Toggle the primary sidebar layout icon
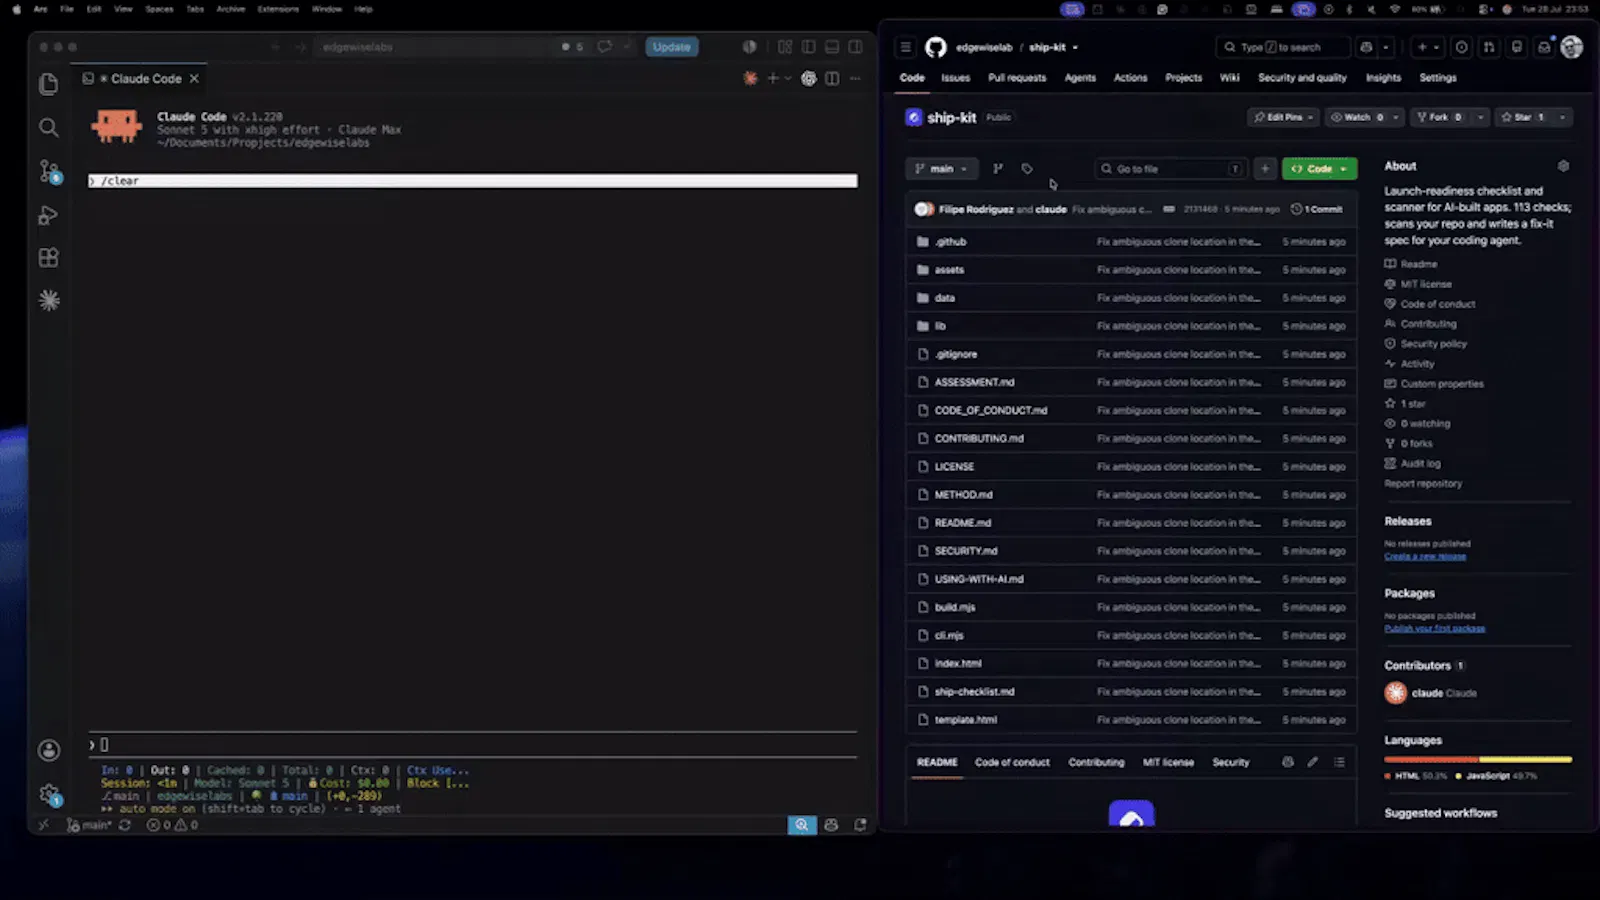Image resolution: width=1600 pixels, height=900 pixels. pos(808,47)
